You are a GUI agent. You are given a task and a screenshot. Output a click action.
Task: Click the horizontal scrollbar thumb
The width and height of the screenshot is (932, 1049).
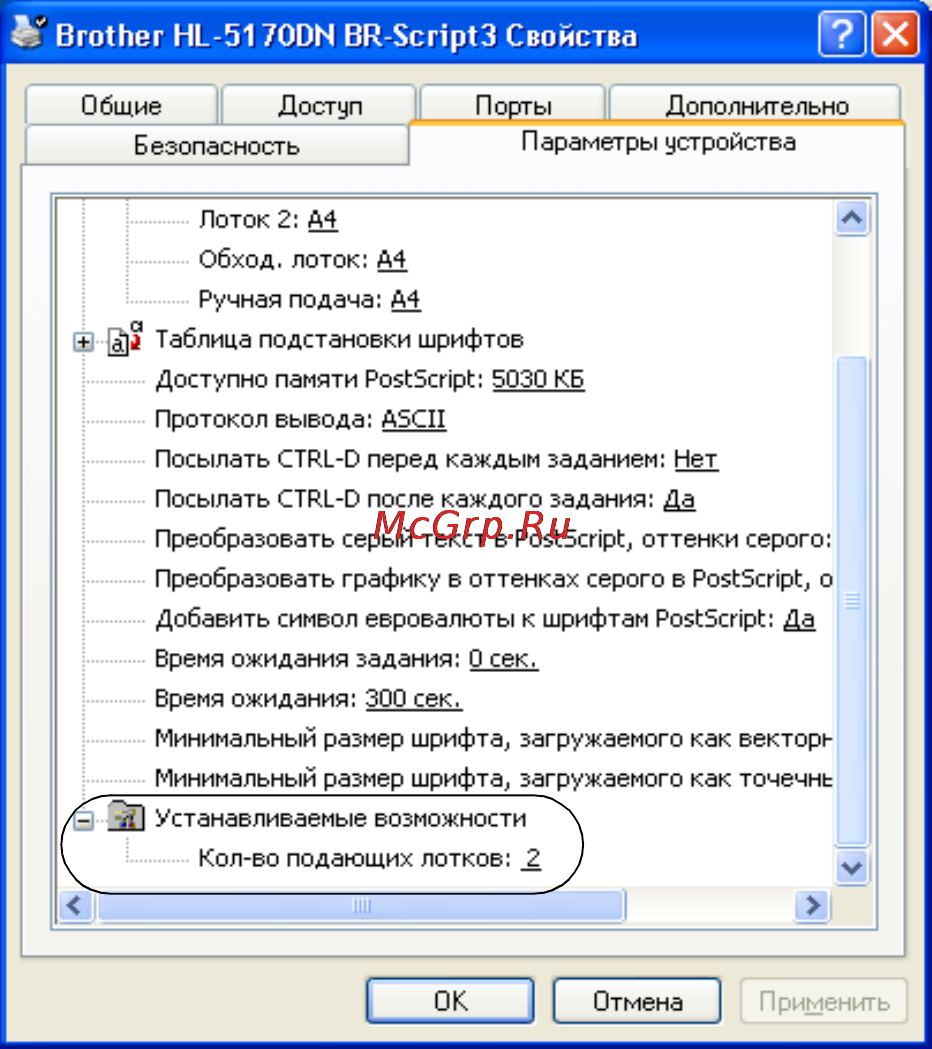(361, 906)
